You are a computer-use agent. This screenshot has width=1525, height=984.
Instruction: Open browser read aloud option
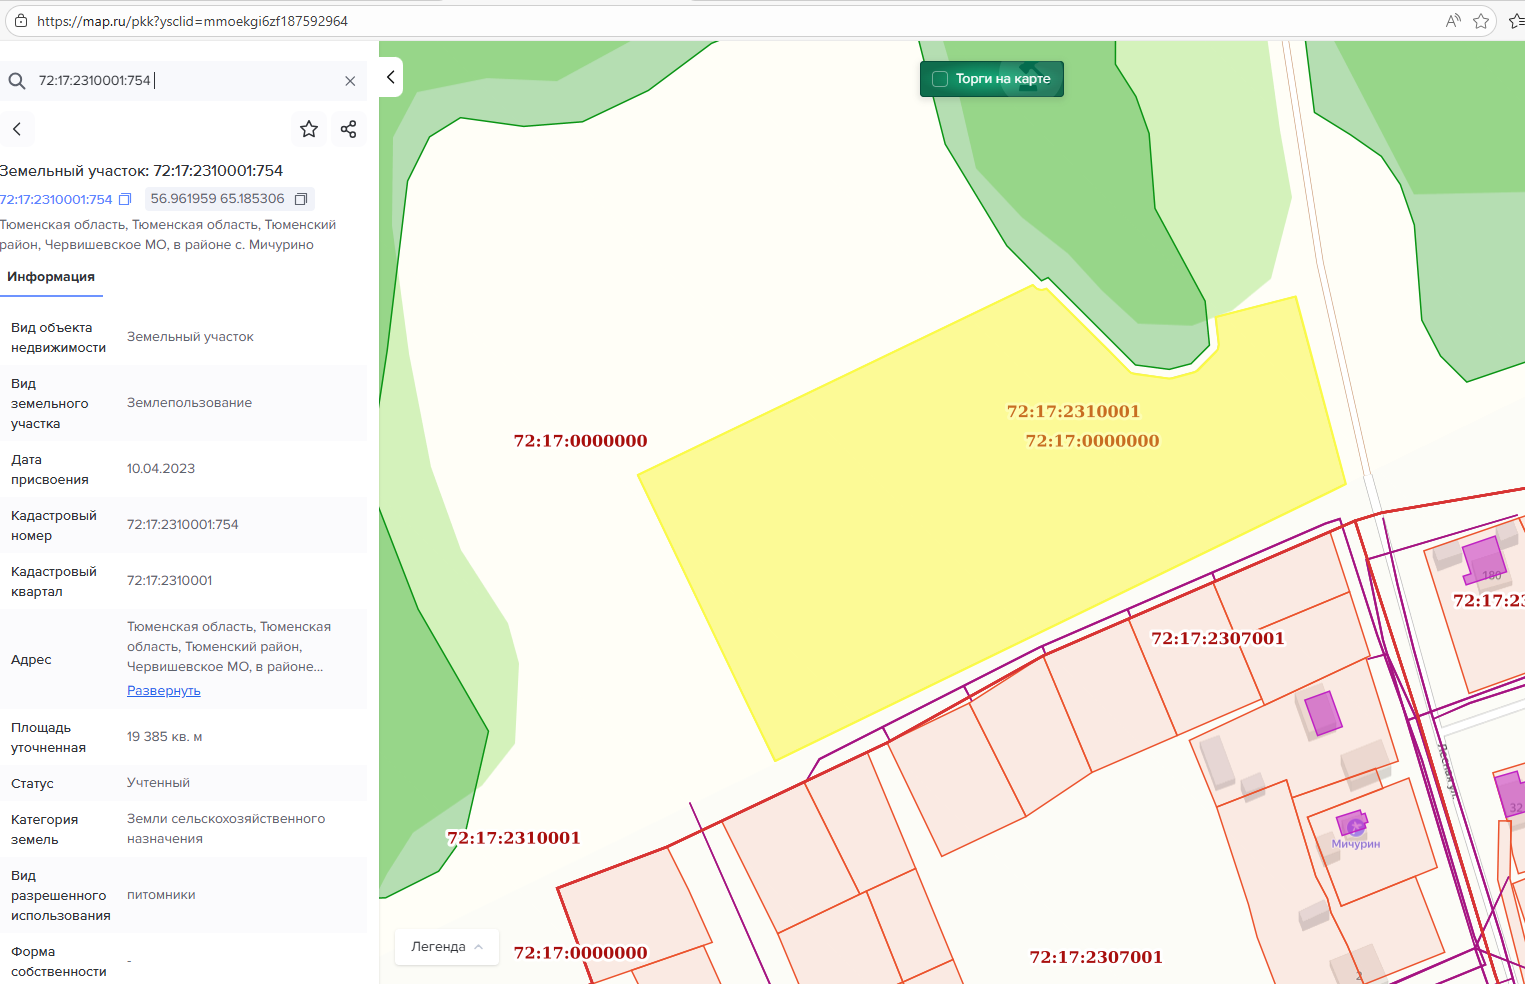coord(1453,21)
